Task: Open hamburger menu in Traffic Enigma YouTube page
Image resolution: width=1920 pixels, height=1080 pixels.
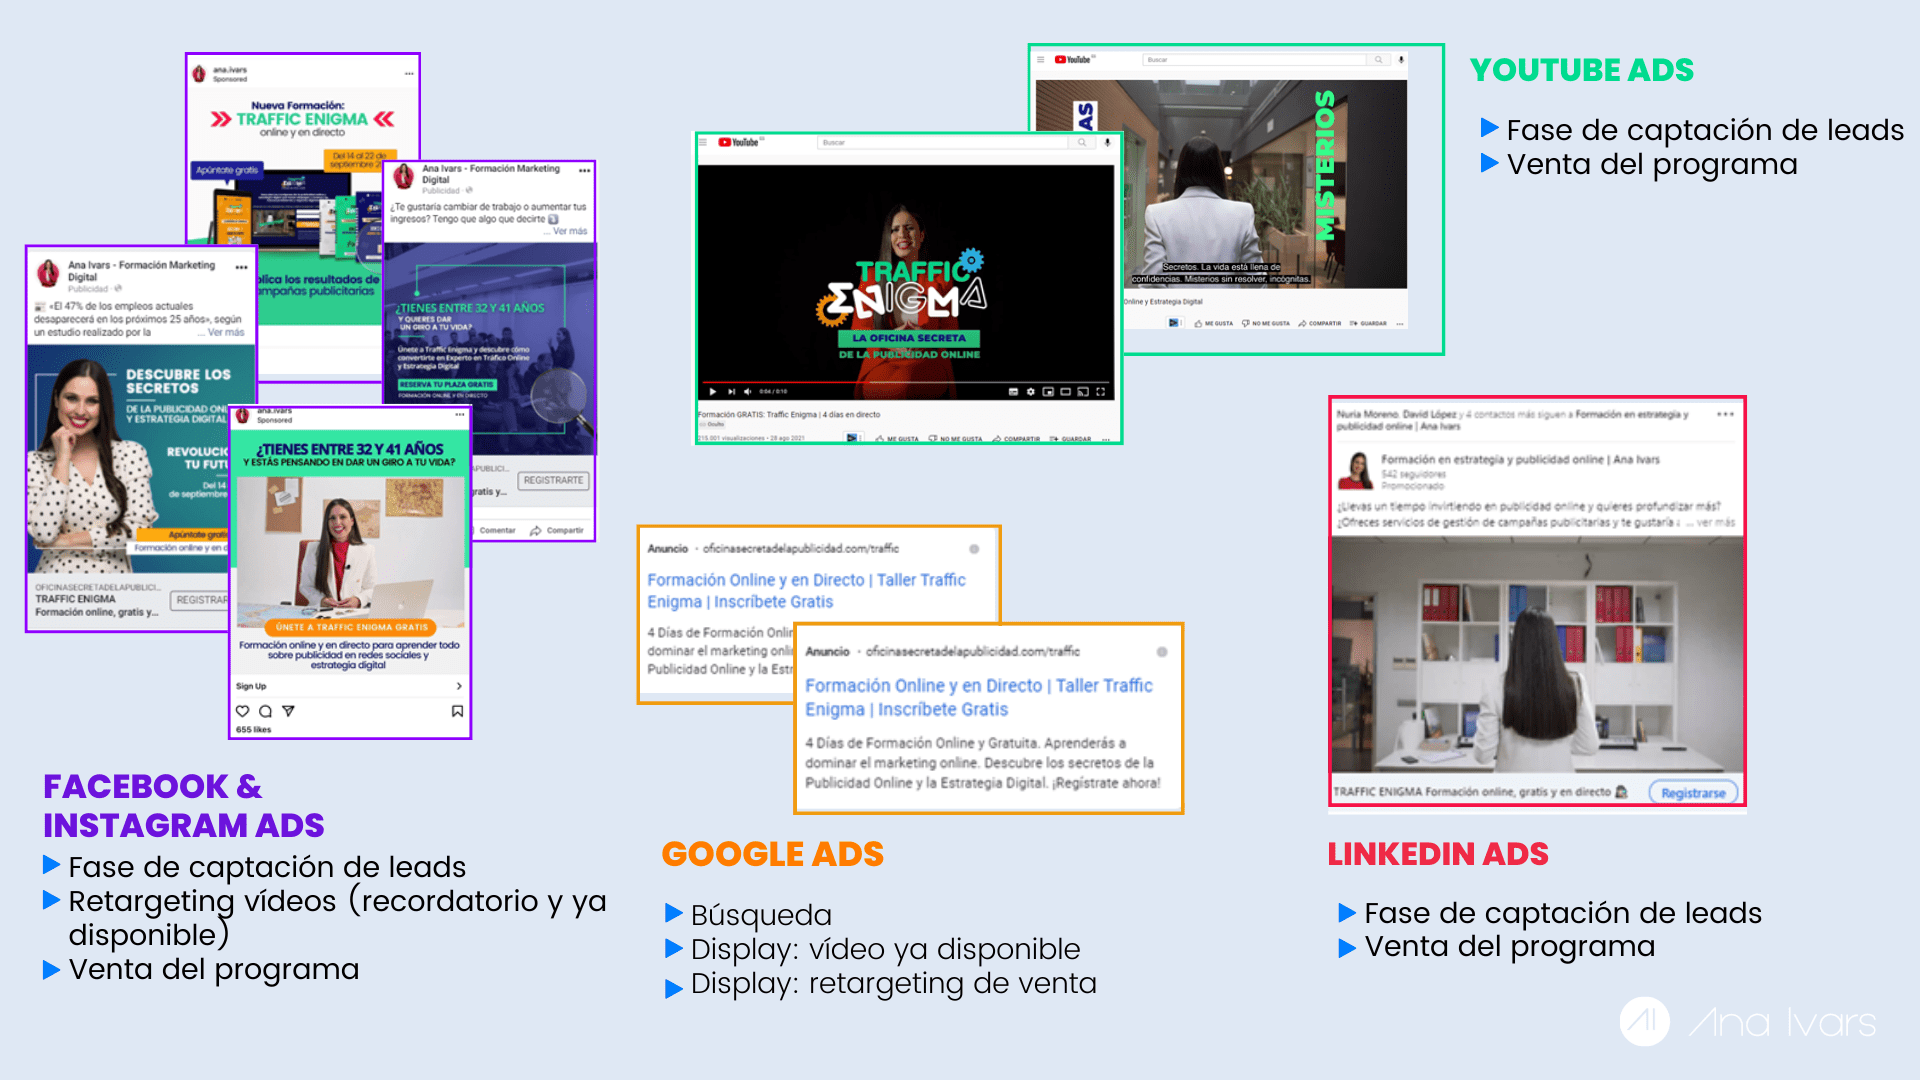Action: (x=703, y=142)
